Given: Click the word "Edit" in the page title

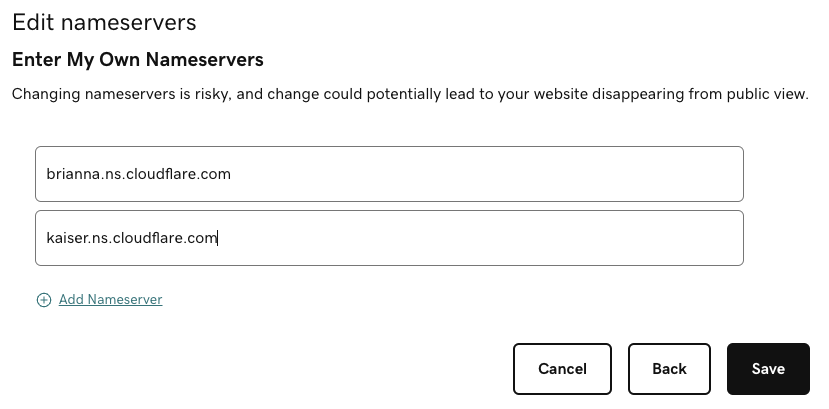Looking at the screenshot, I should tap(32, 21).
